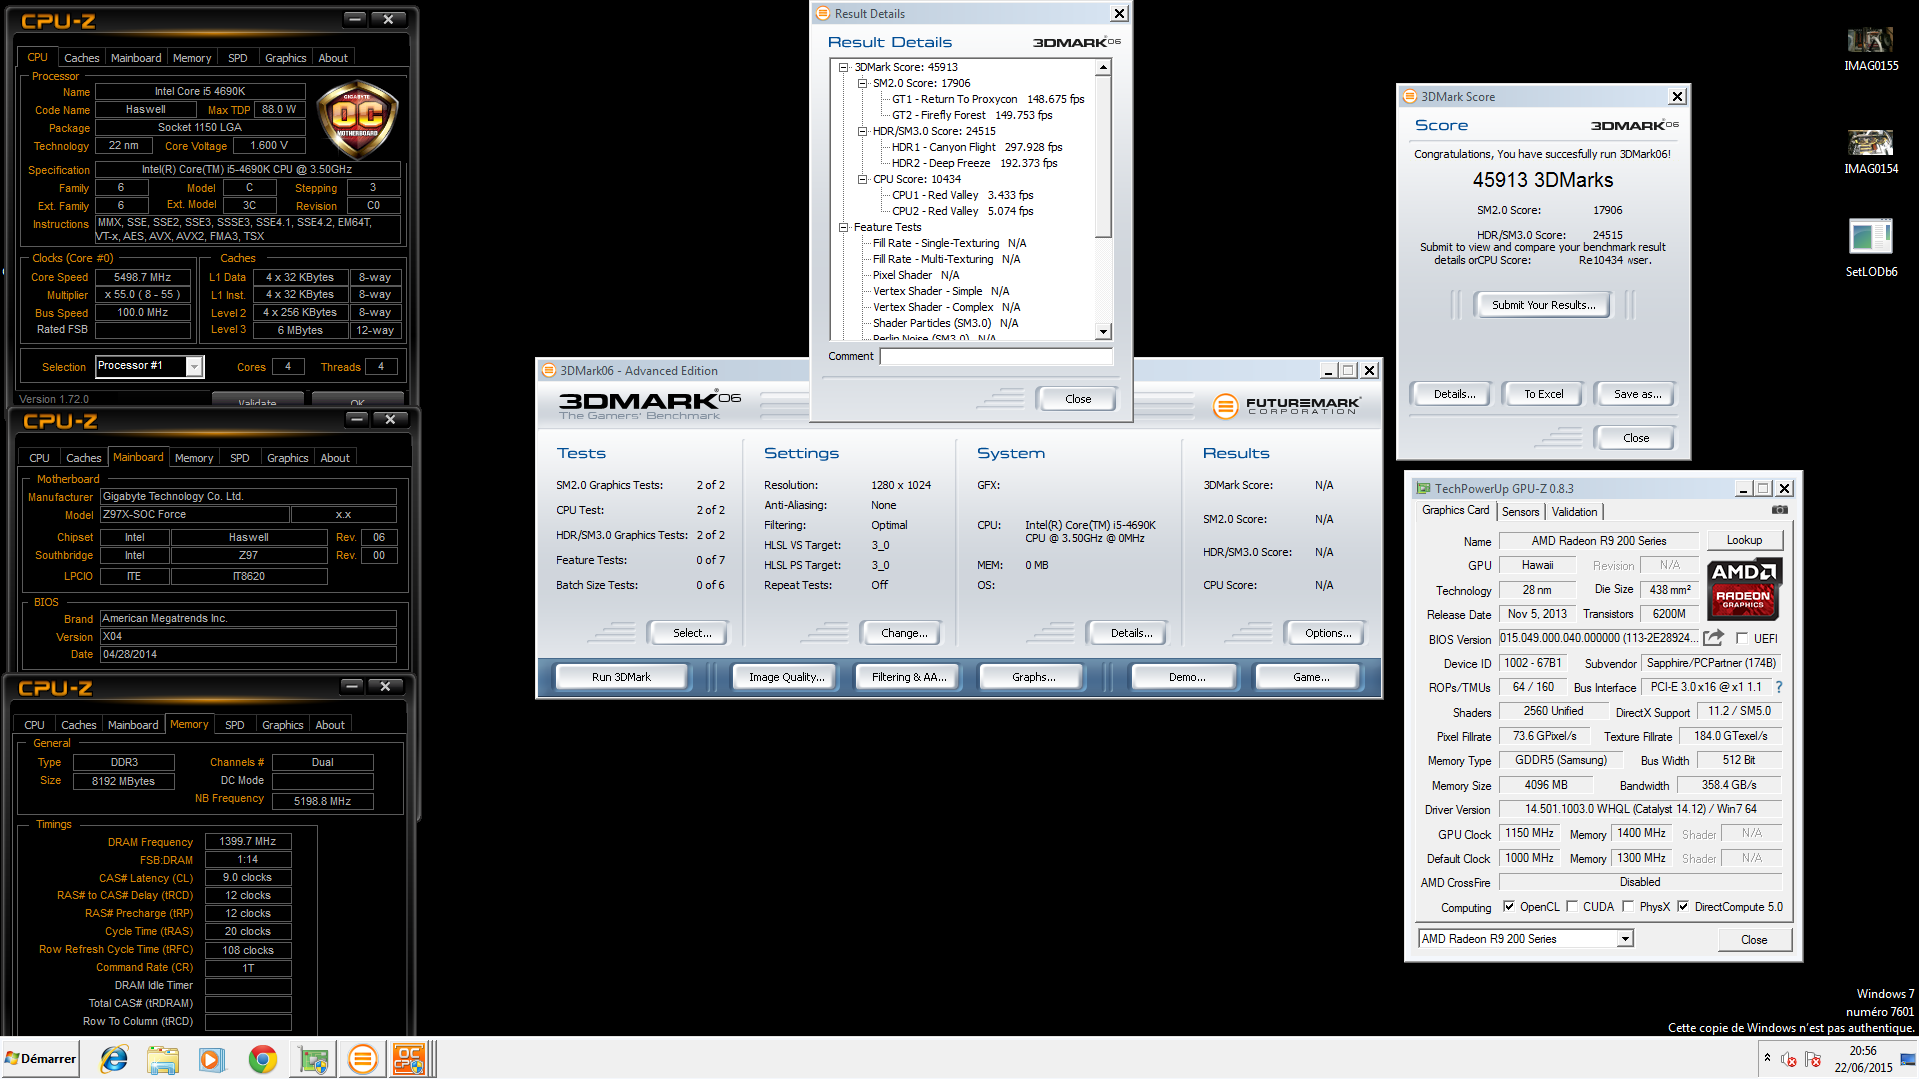Switch to CPU-Z OC taskbar icon

coord(409,1059)
